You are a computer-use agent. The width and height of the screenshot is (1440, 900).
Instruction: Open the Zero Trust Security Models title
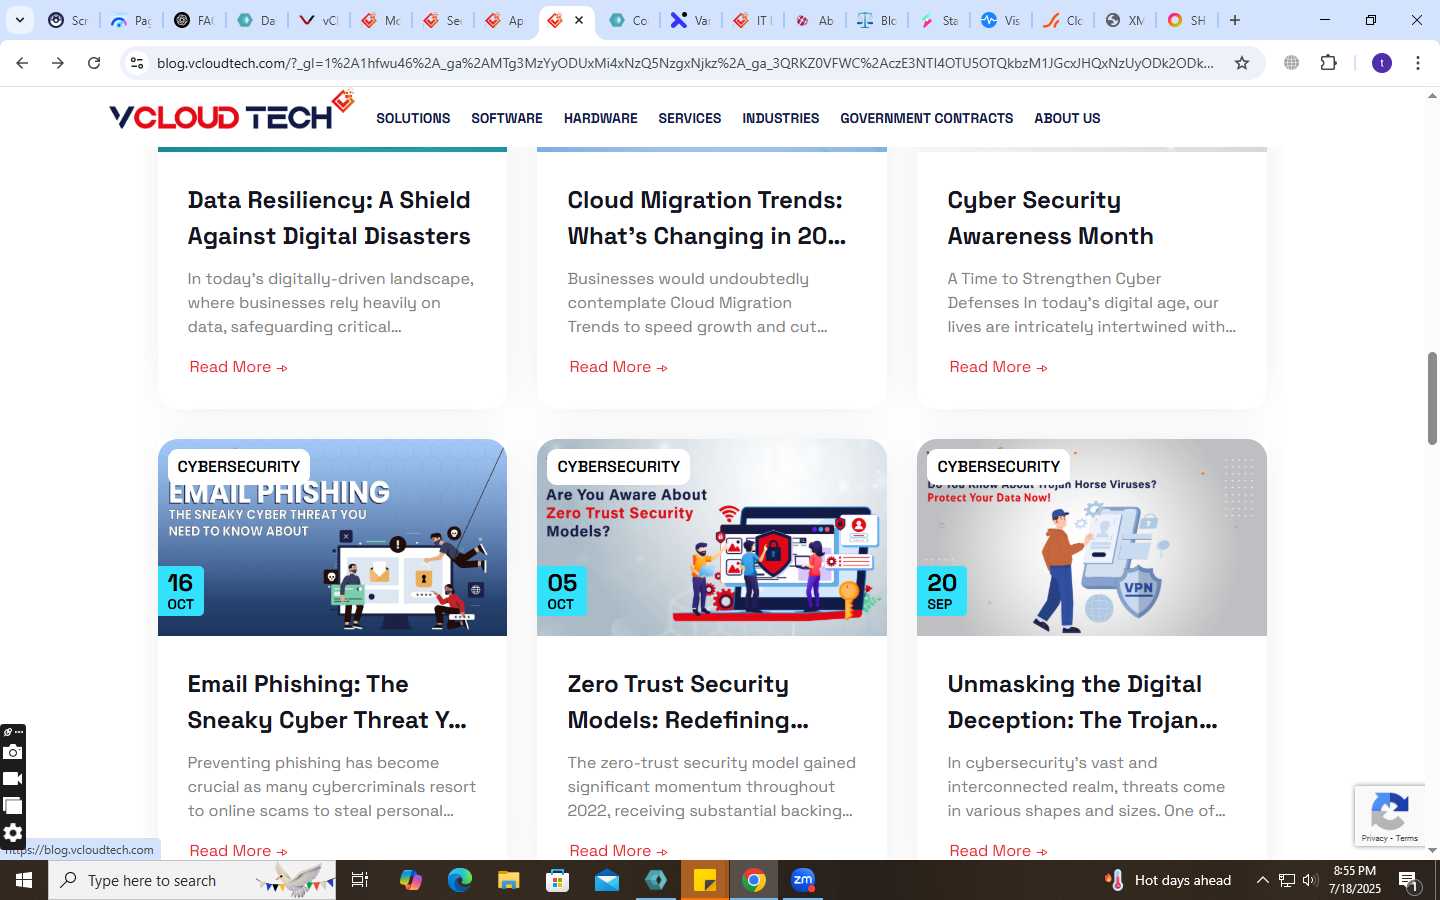(688, 702)
